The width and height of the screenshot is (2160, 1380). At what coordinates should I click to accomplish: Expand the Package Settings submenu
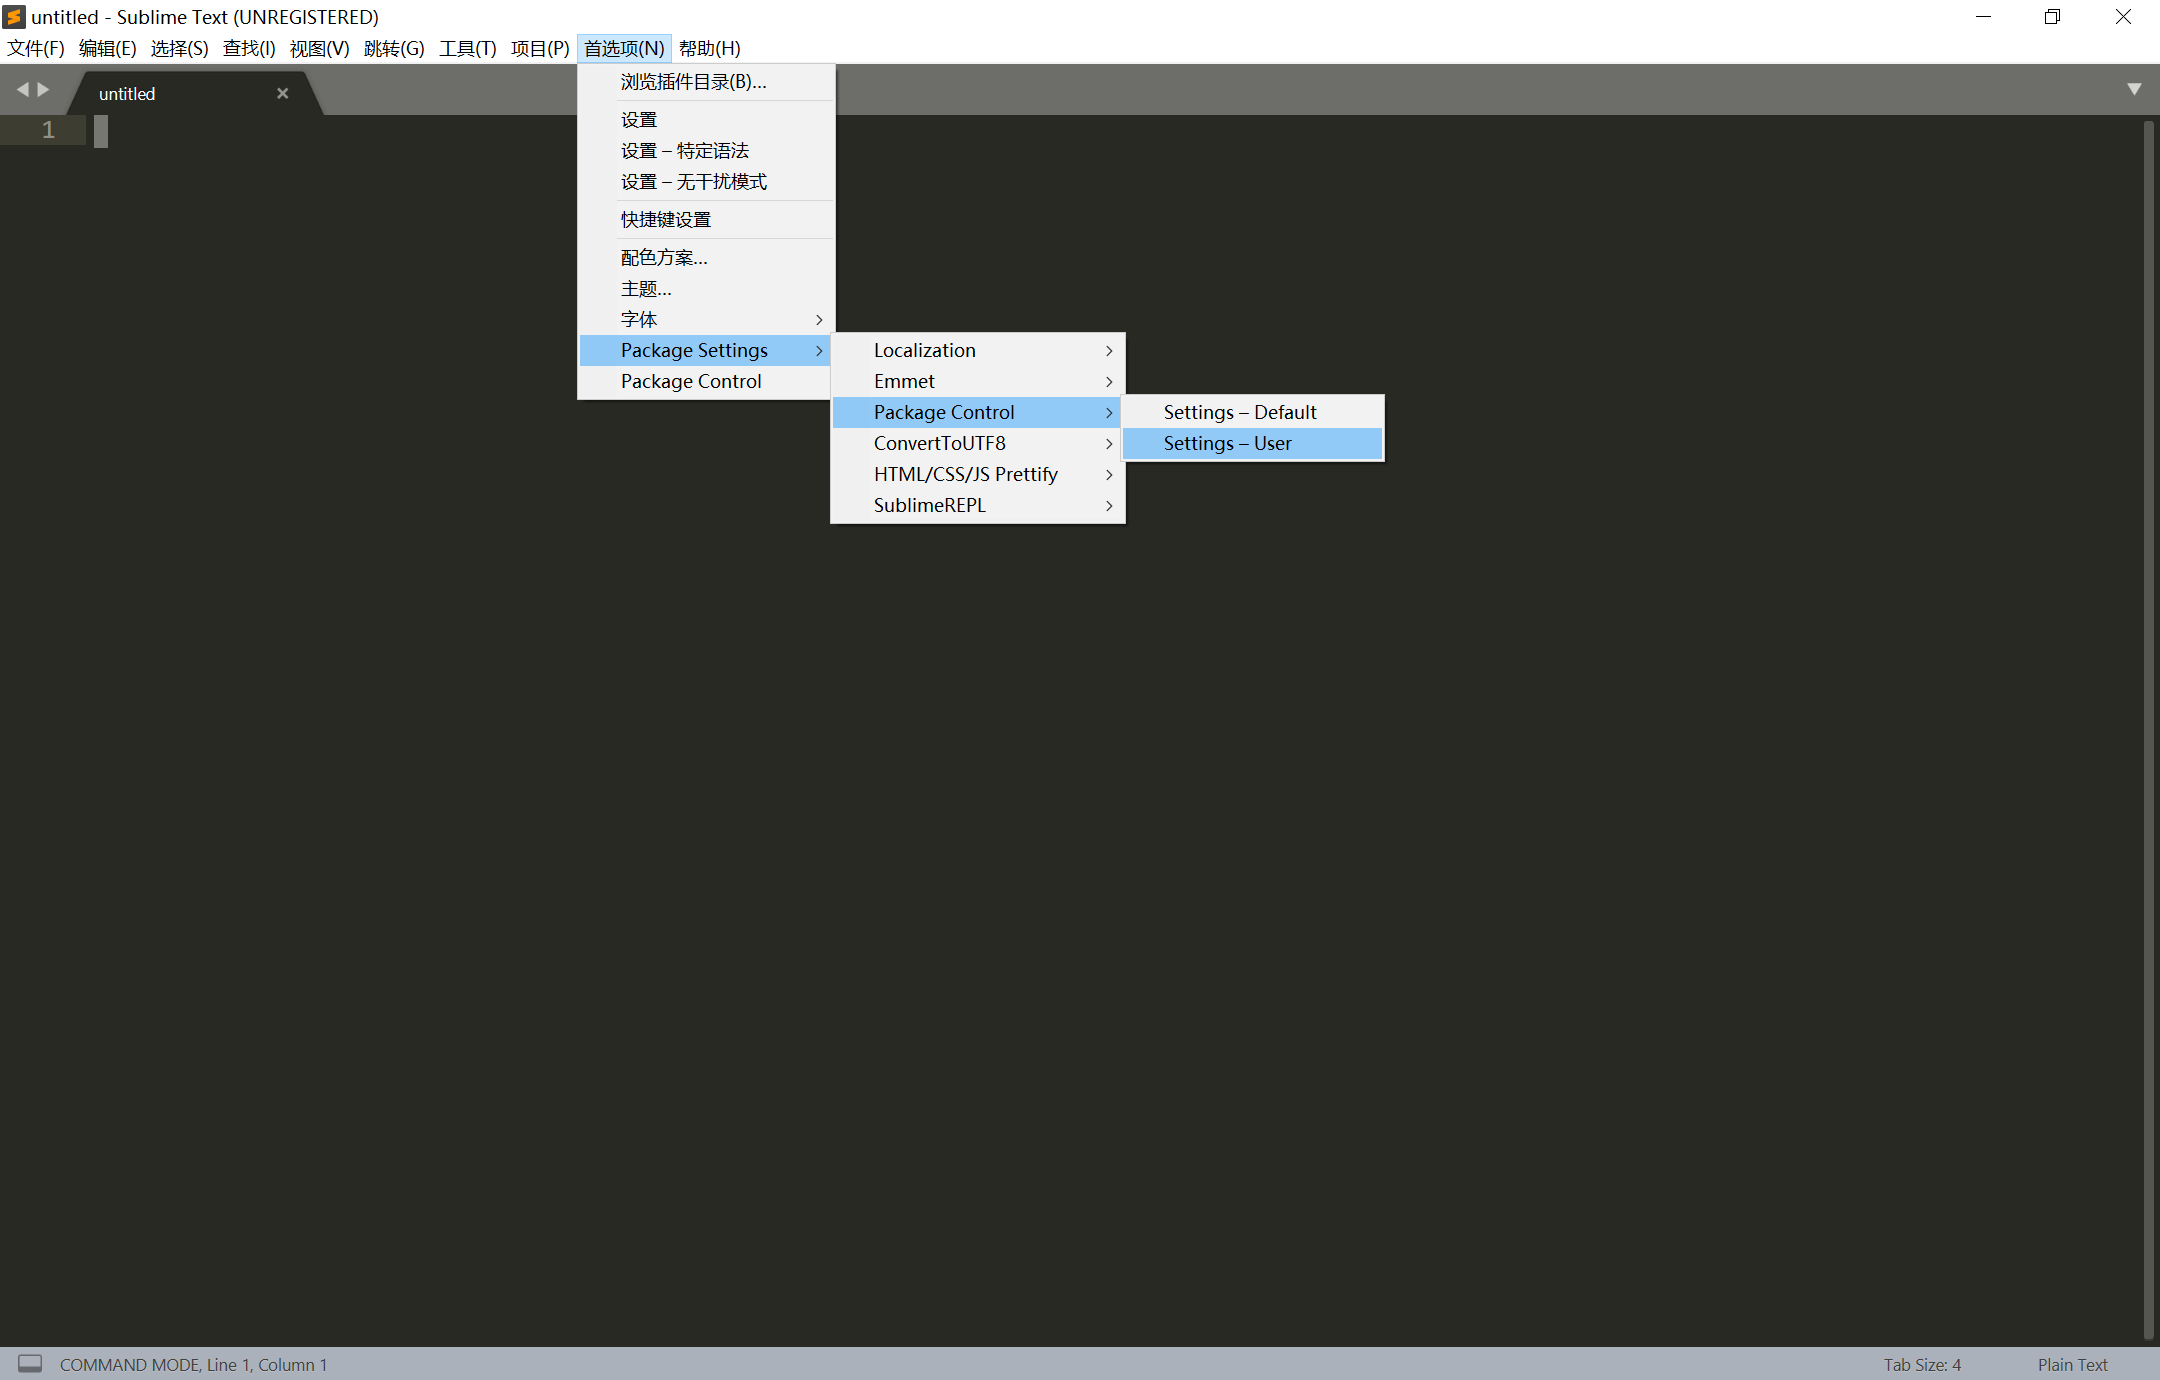pos(706,351)
